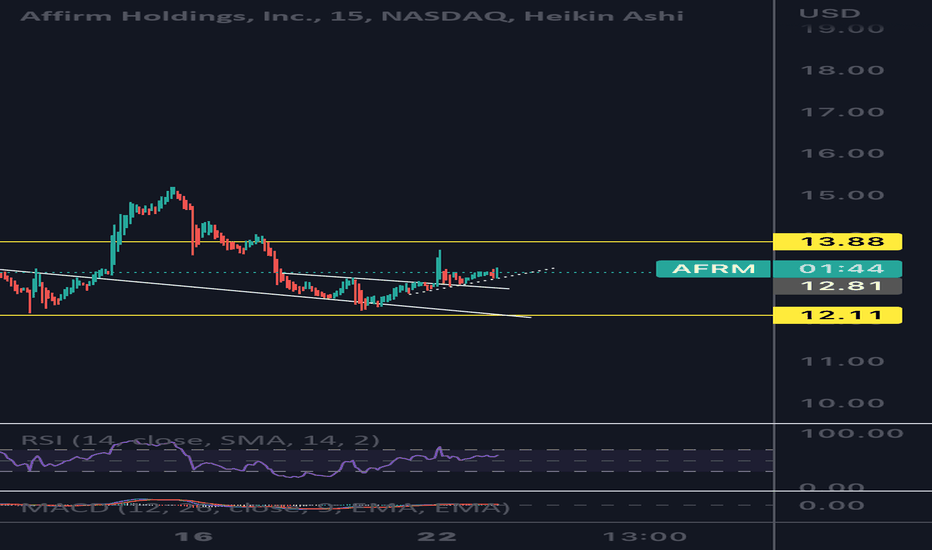Click the 13.88 yellow price label
Screen dimensions: 932x550
click(837, 241)
